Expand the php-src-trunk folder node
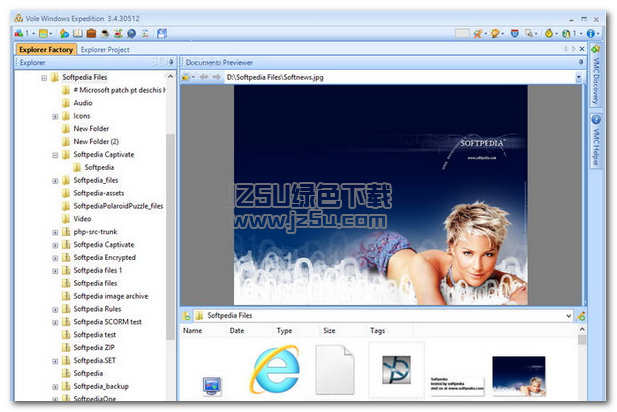 click(x=55, y=233)
